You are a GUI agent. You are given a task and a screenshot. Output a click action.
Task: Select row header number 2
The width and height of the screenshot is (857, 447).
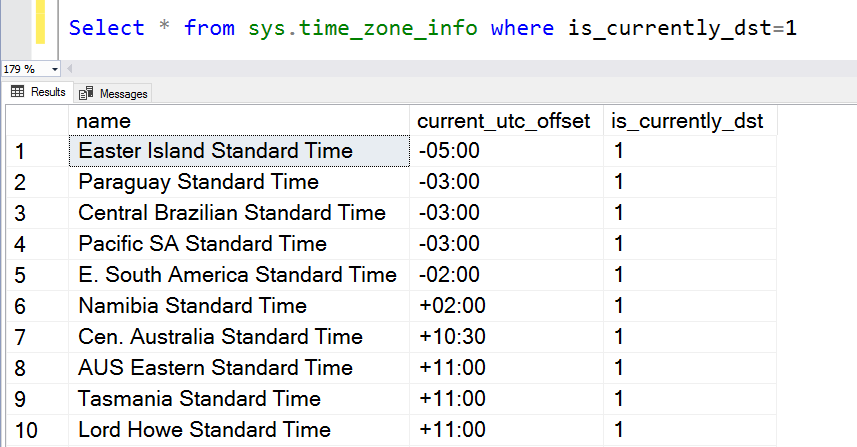click(37, 182)
